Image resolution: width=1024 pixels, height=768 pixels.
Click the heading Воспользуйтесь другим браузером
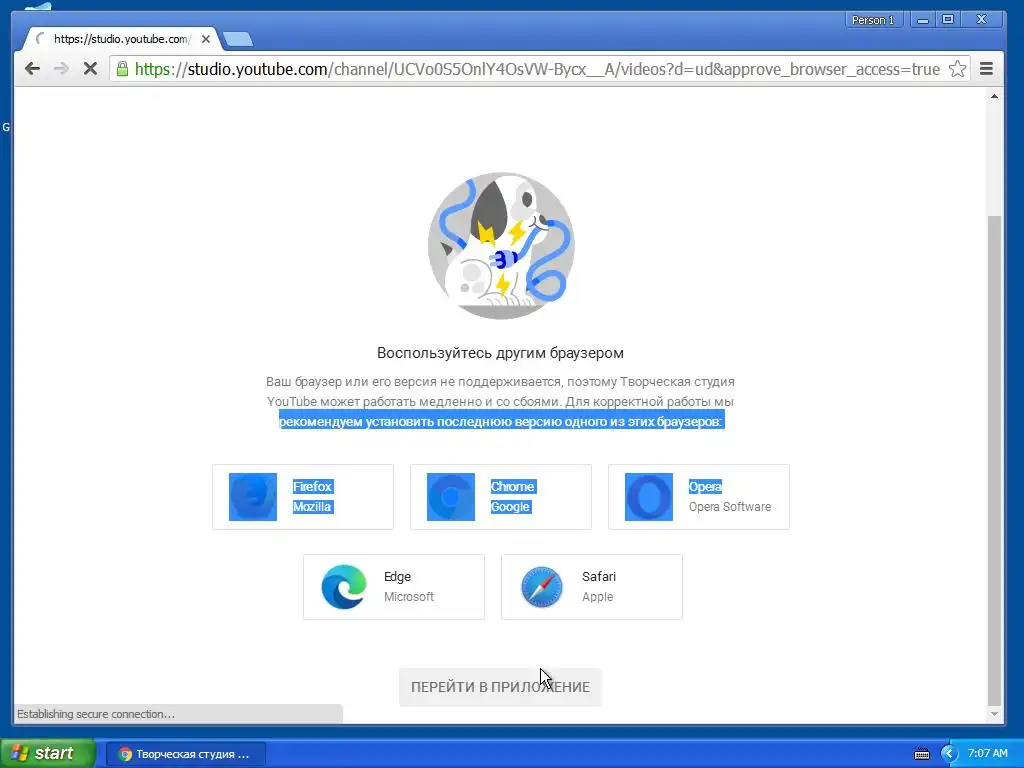coord(500,353)
